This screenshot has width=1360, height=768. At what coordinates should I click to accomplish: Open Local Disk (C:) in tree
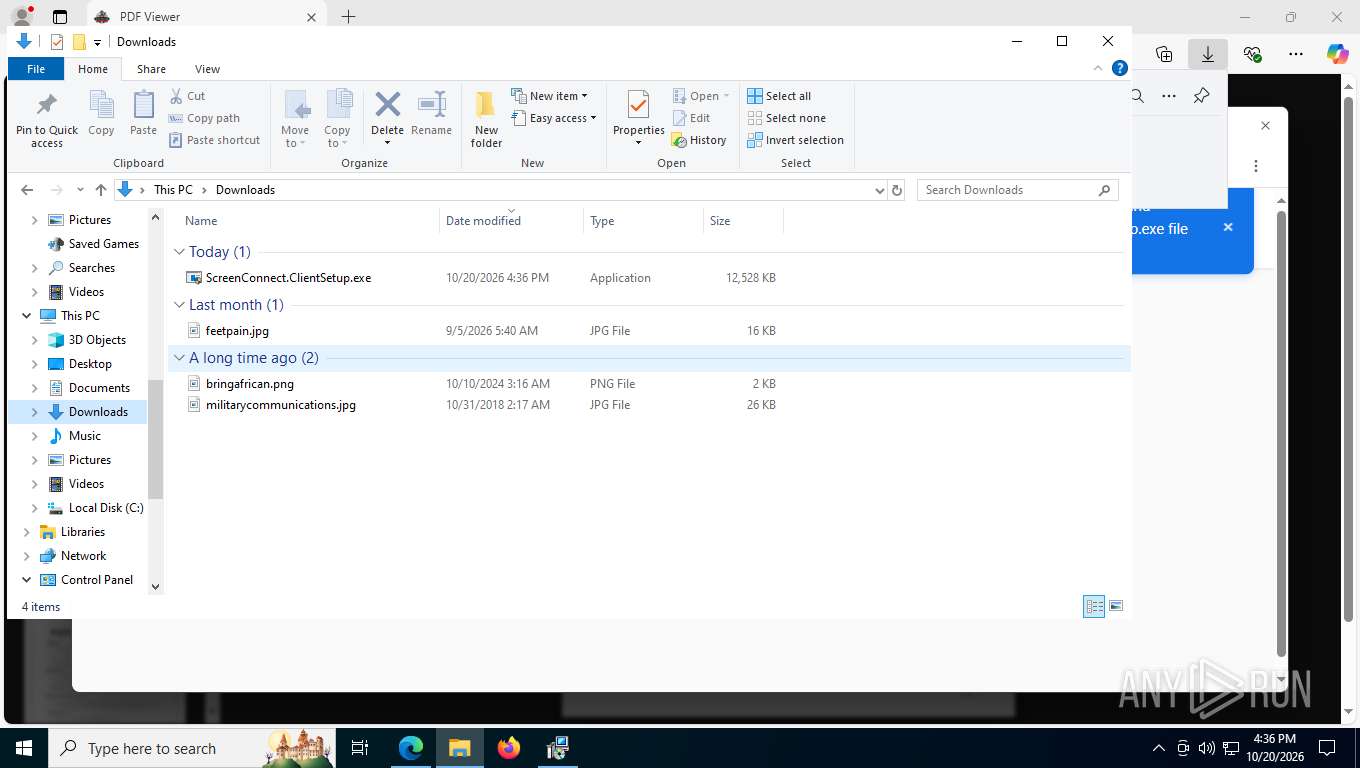[106, 508]
